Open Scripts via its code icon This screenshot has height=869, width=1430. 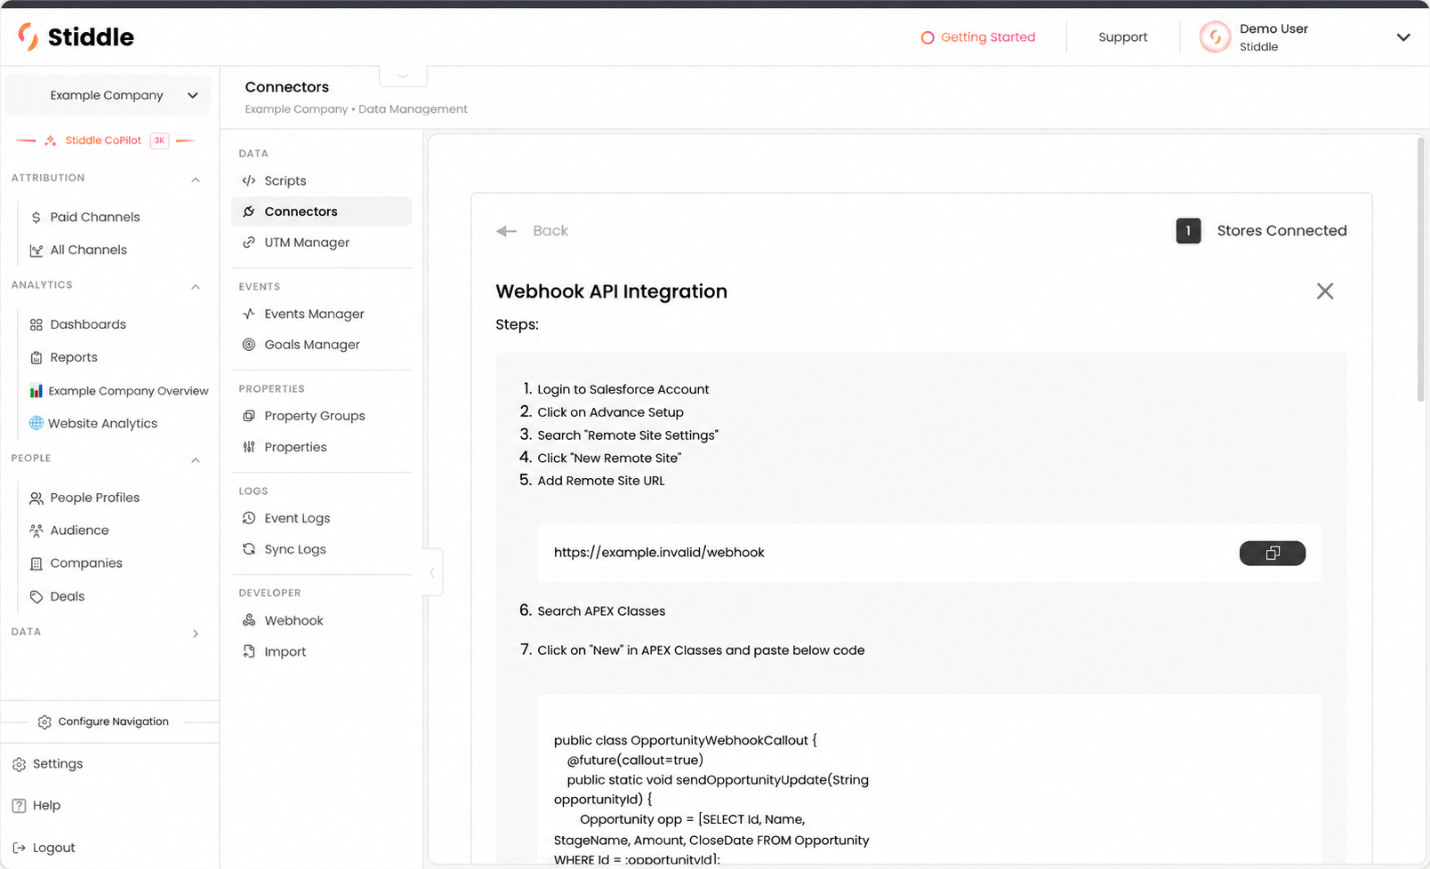pos(249,181)
